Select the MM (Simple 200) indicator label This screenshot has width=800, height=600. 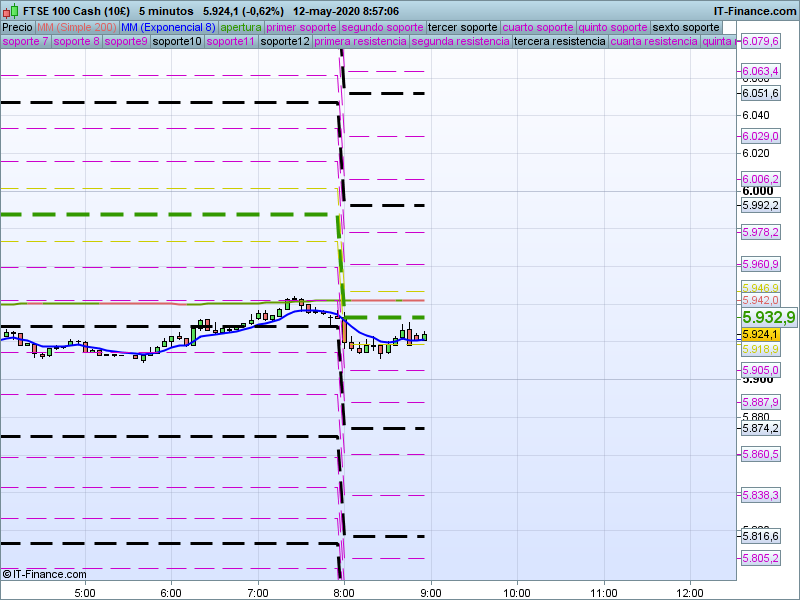(75, 27)
